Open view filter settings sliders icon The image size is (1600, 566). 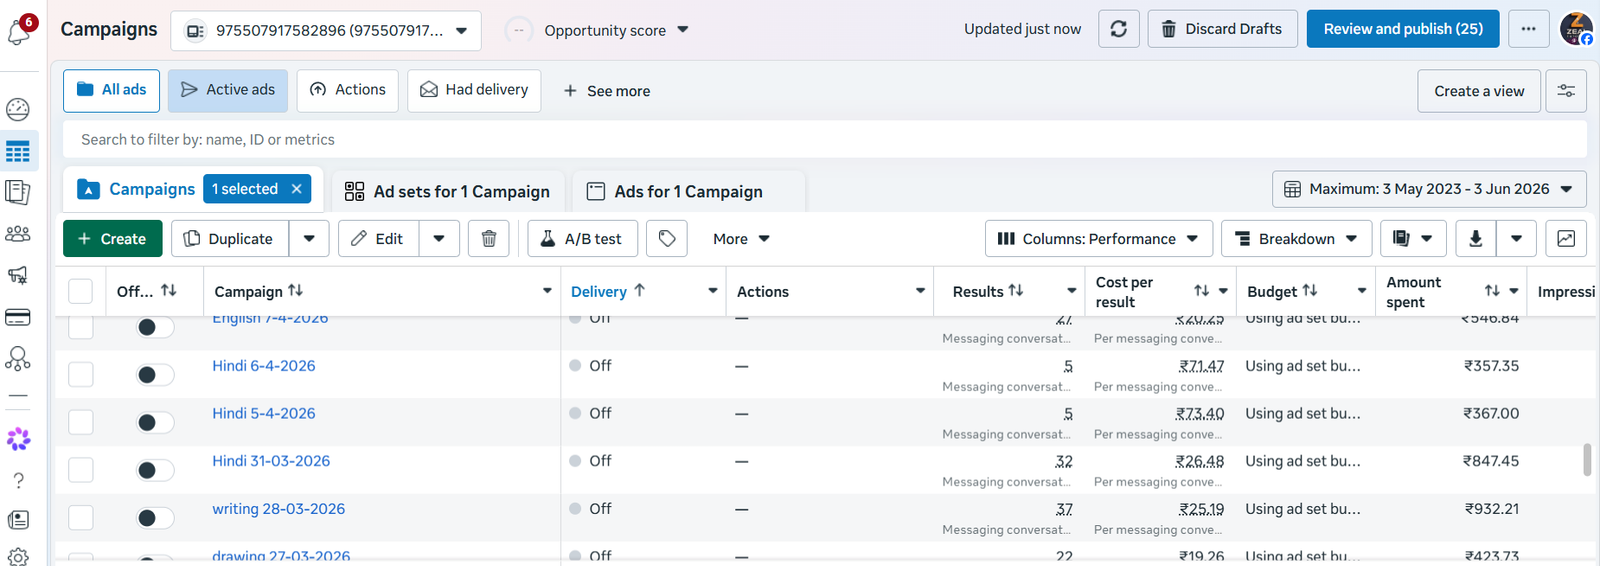(1566, 91)
